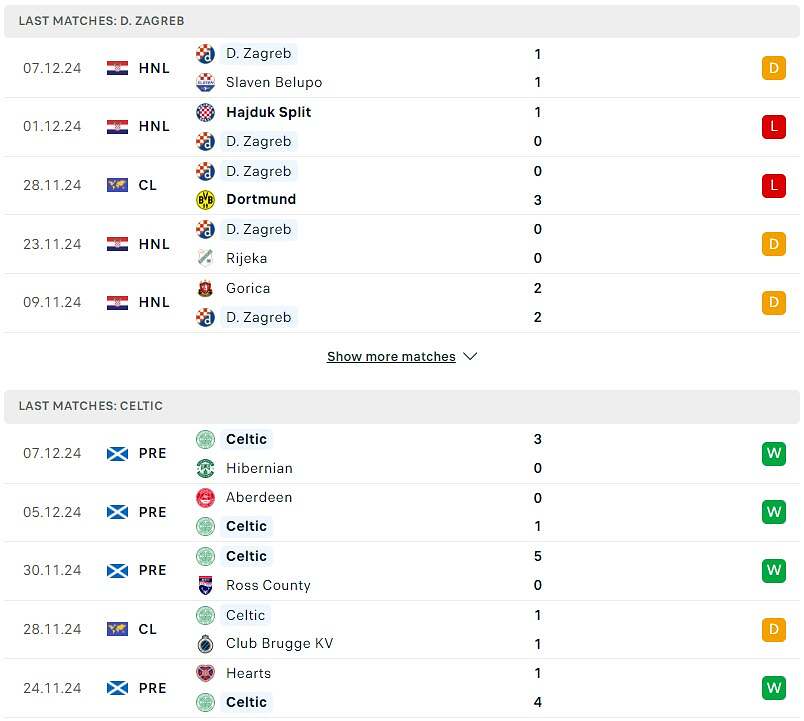This screenshot has width=804, height=721.
Task: Click the Dortmund club crest icon
Action: pyautogui.click(x=206, y=199)
